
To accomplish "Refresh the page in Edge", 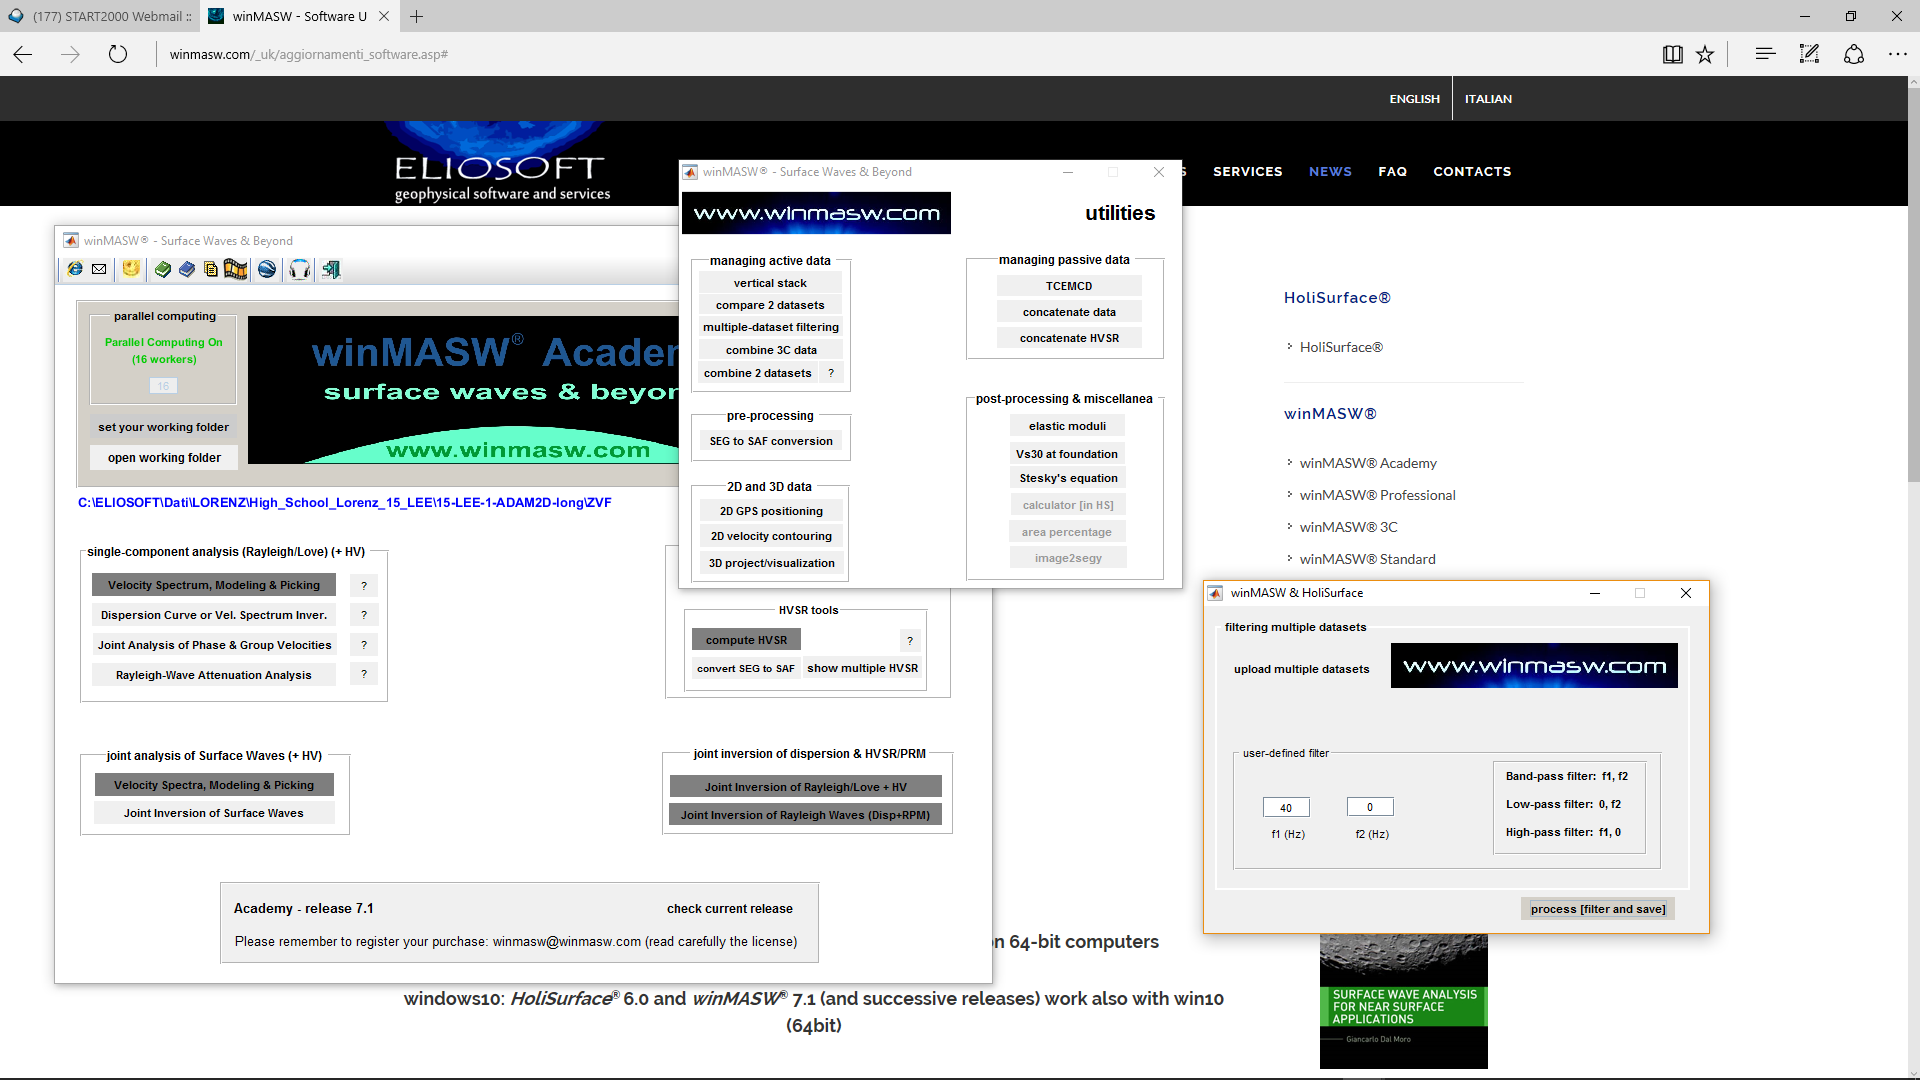I will pos(118,54).
